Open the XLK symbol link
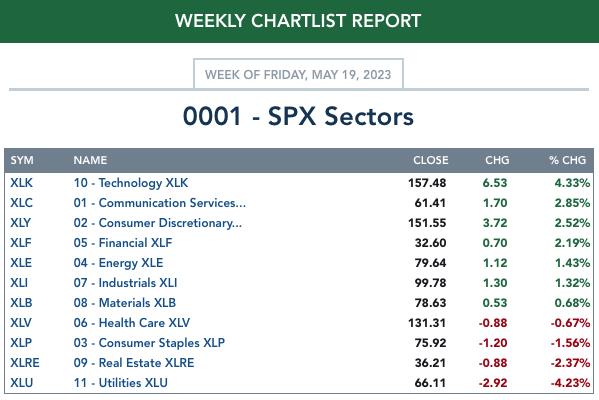The height and width of the screenshot is (400, 599). click(x=21, y=183)
